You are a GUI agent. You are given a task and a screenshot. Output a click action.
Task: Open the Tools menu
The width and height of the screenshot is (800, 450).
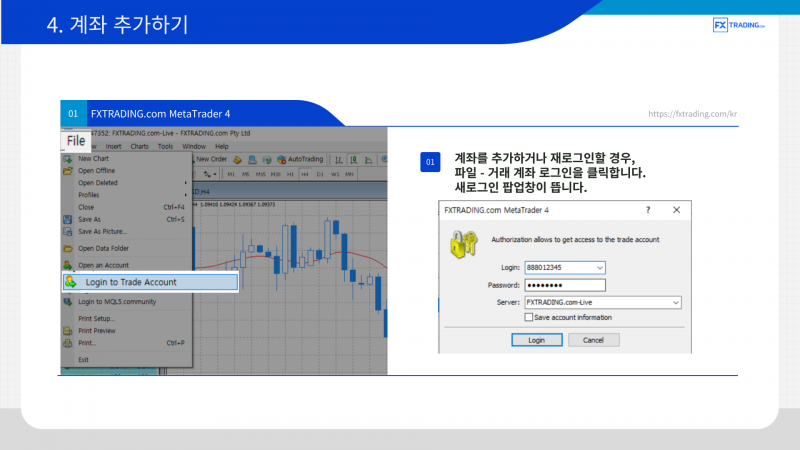click(x=165, y=146)
